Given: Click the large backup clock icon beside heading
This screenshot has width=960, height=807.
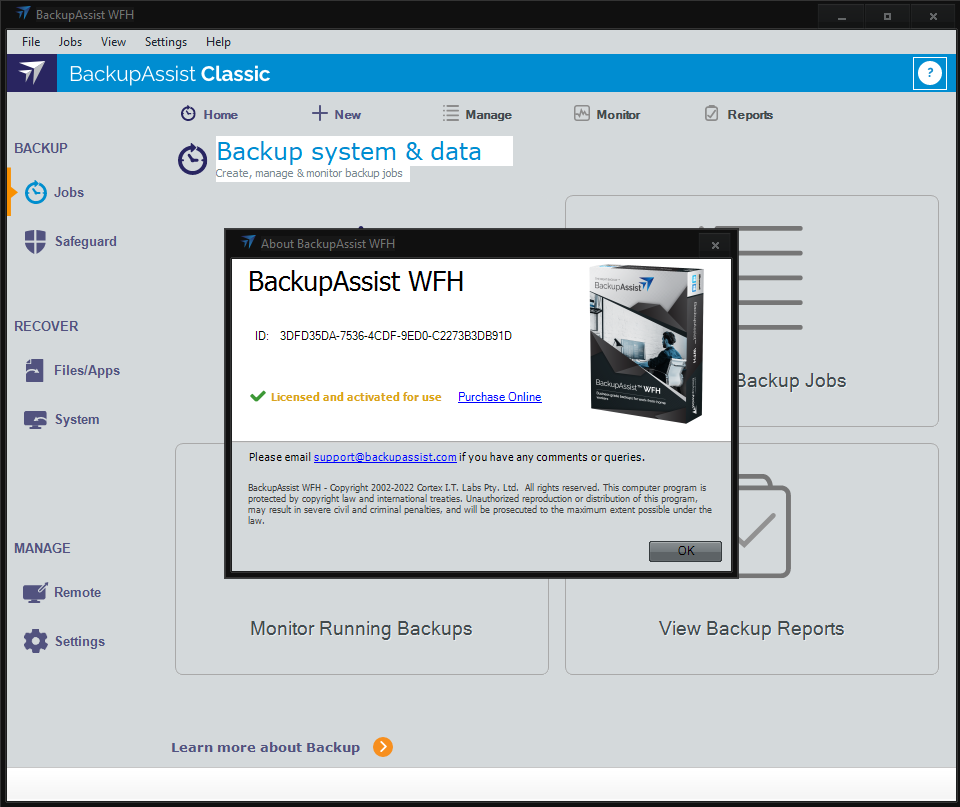Looking at the screenshot, I should (x=192, y=159).
